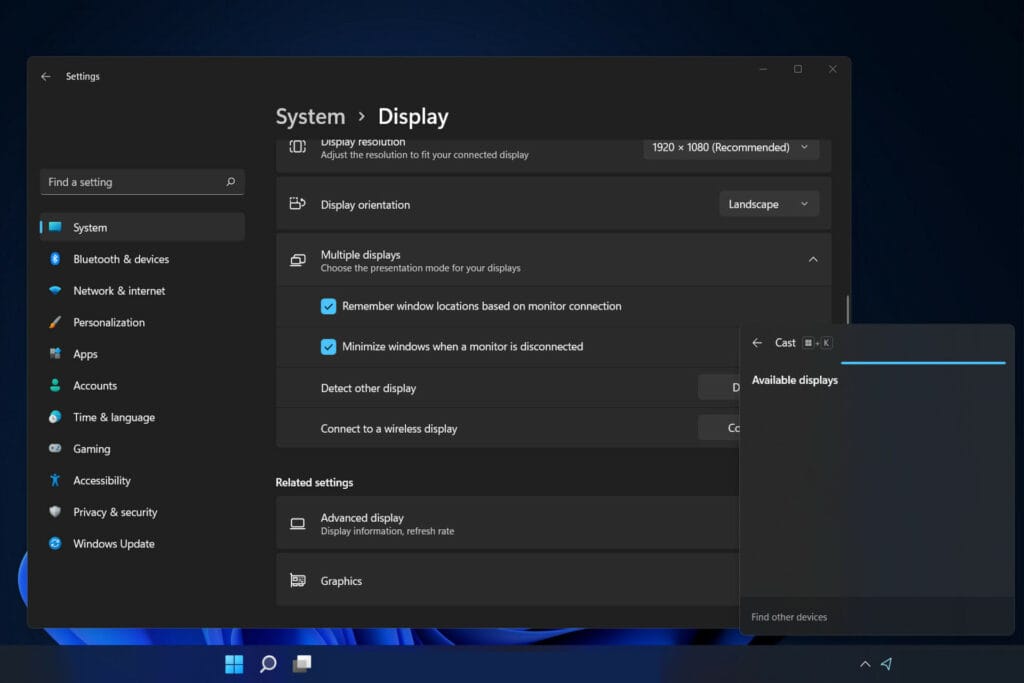Click Find other devices in Cast panel
Viewport: 1024px width, 683px height.
(788, 617)
